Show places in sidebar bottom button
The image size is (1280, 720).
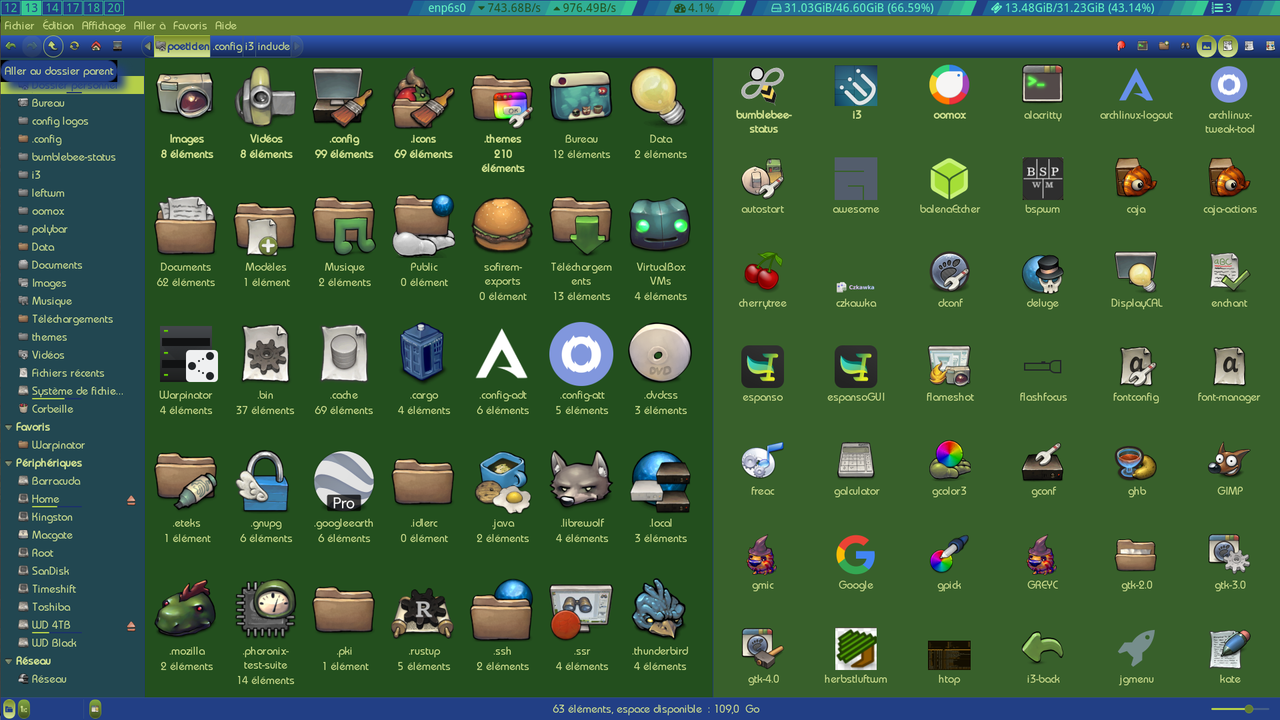coord(9,709)
